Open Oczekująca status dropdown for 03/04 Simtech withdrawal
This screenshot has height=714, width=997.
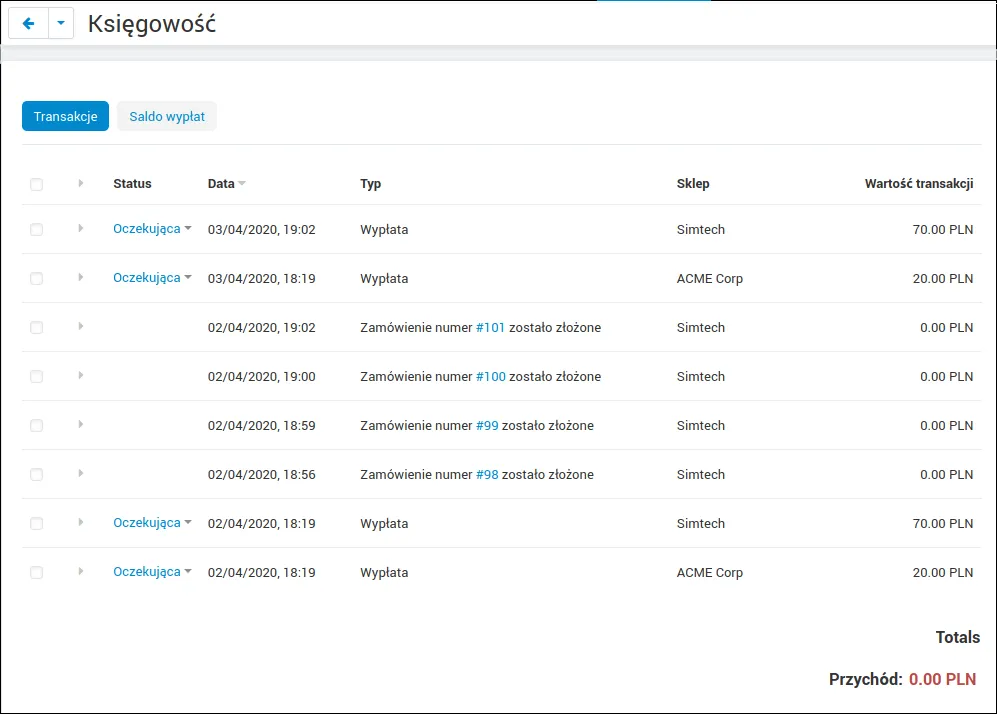[x=152, y=229]
